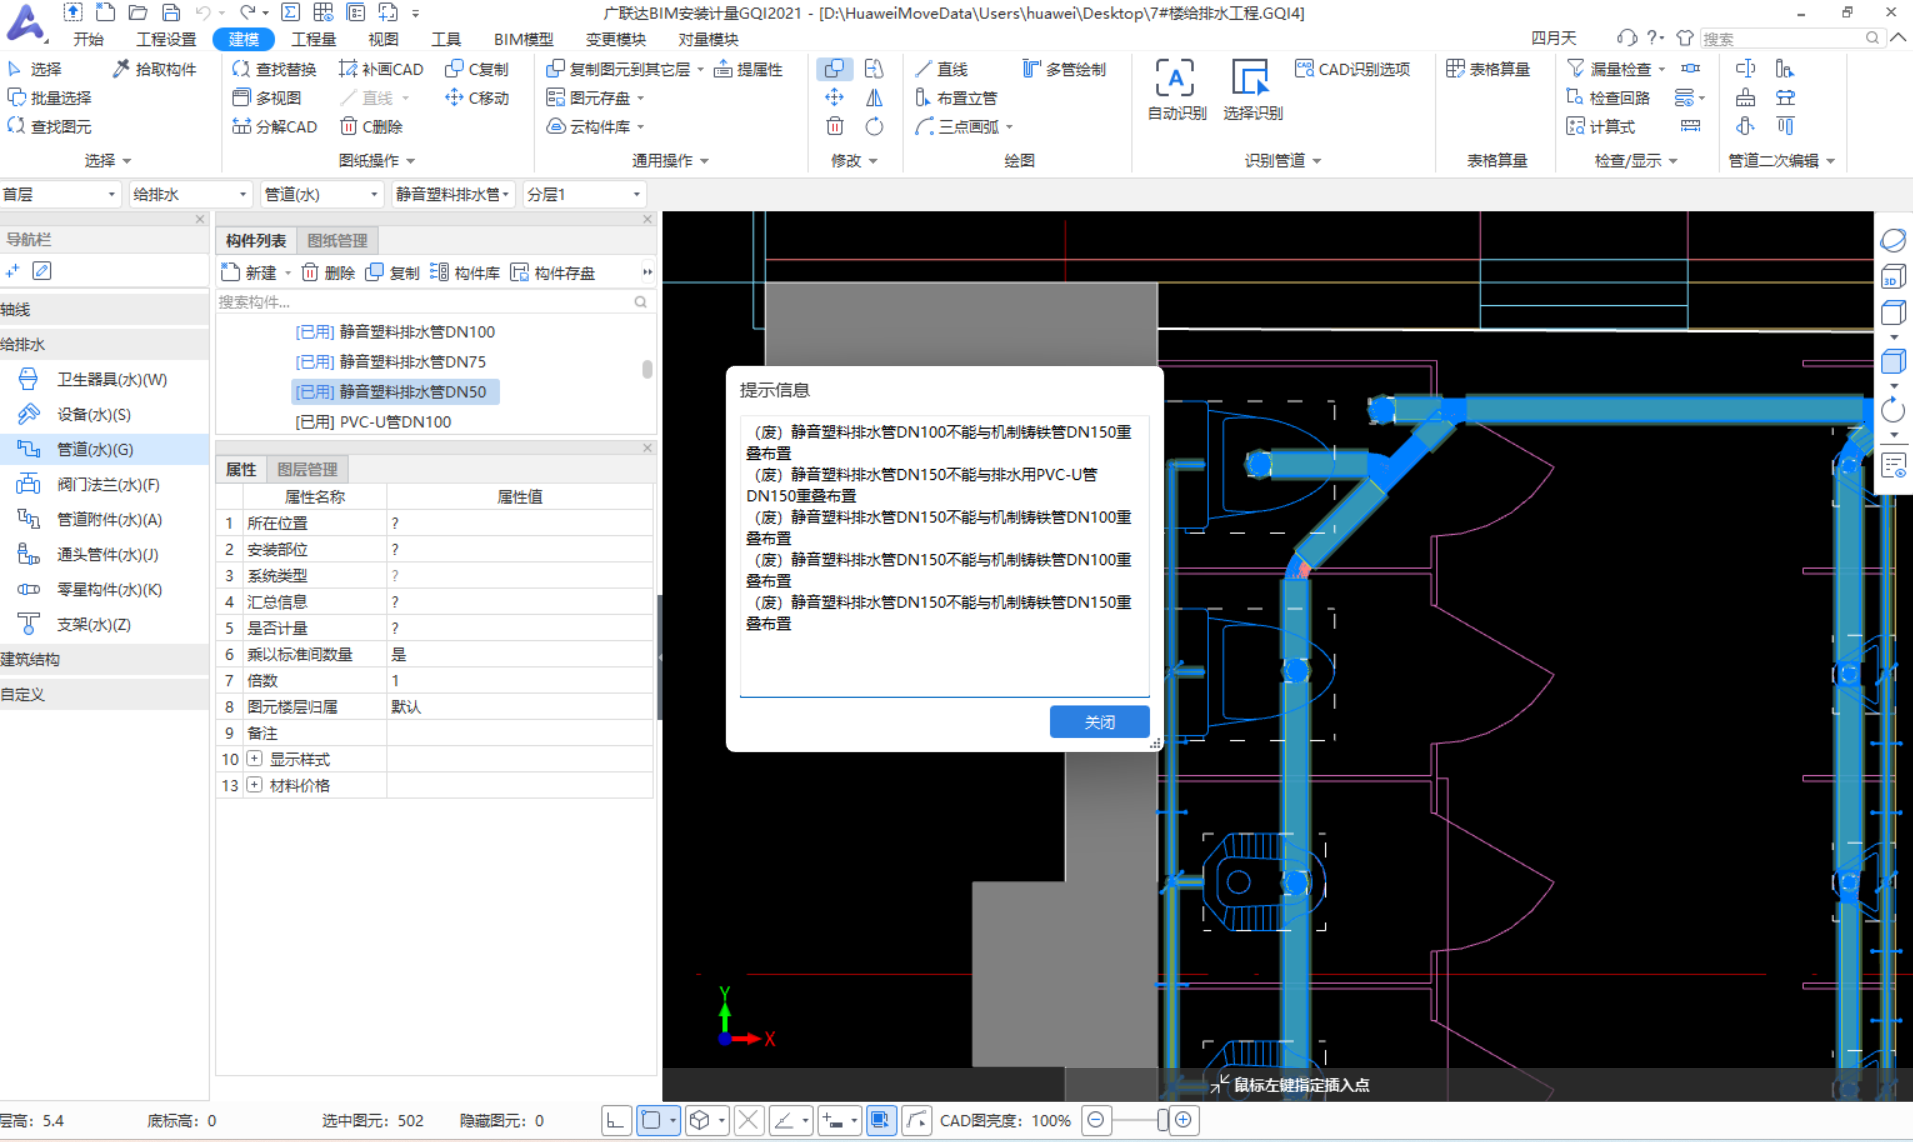Toggle the orthogonal mode status bar icon
The image size is (1913, 1142).
[616, 1120]
